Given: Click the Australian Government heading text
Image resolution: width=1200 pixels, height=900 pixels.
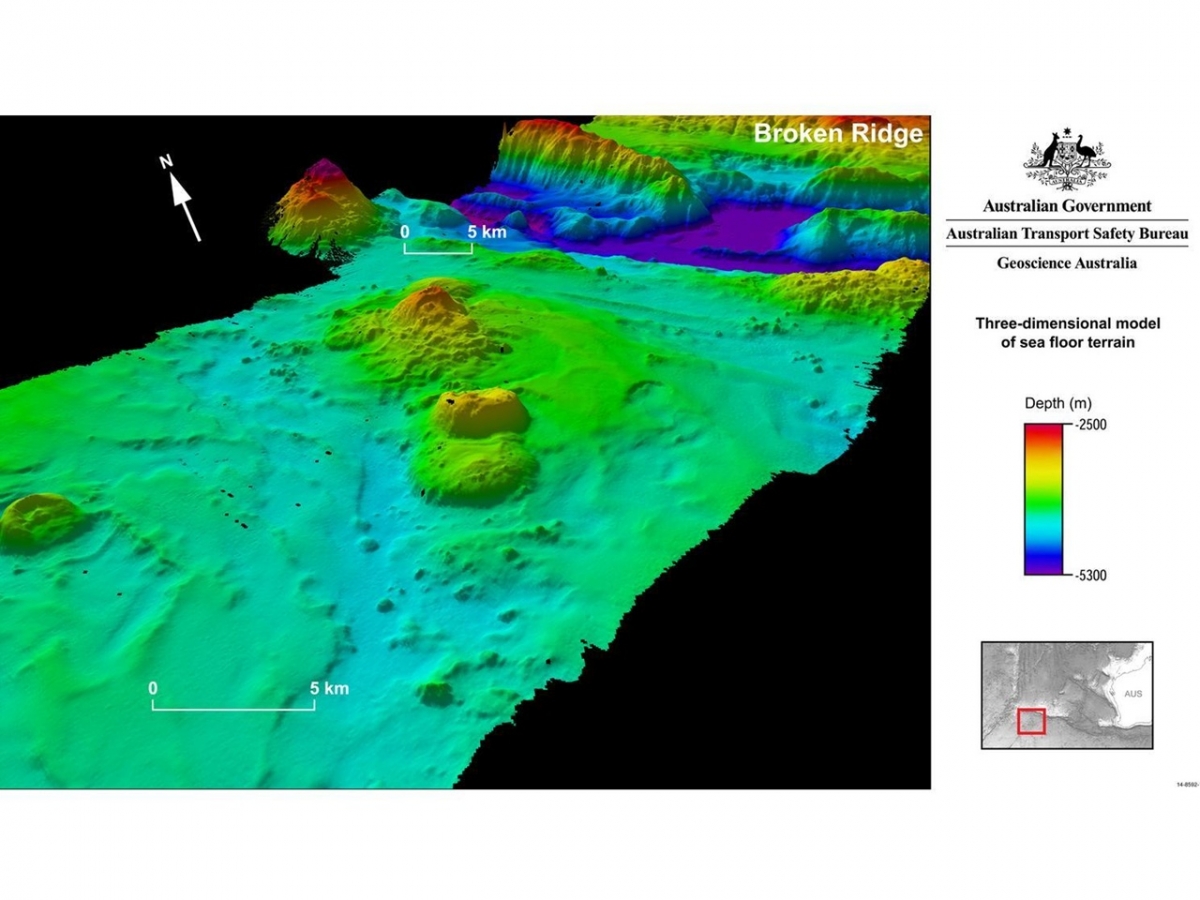Looking at the screenshot, I should [1066, 206].
